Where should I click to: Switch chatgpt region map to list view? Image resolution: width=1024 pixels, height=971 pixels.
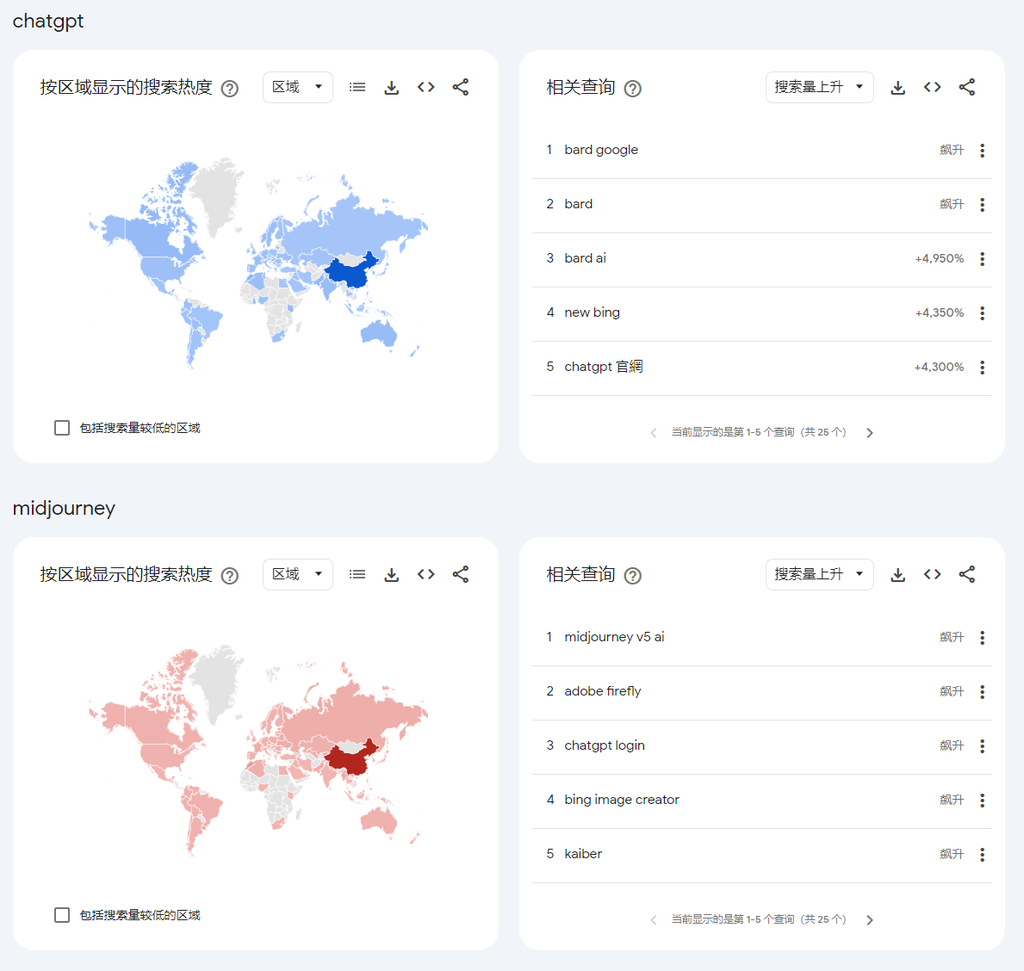357,88
